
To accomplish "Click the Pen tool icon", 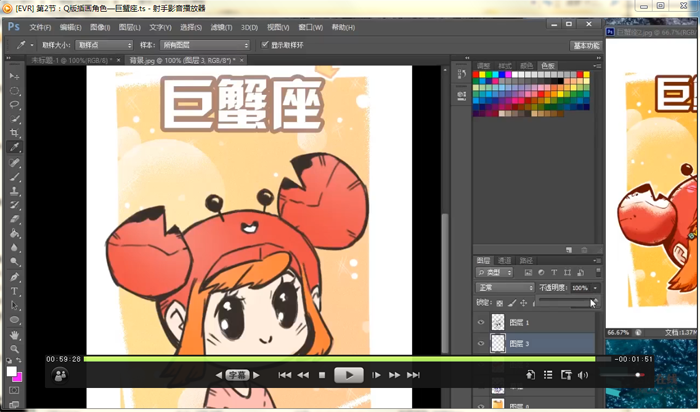I will coord(15,277).
